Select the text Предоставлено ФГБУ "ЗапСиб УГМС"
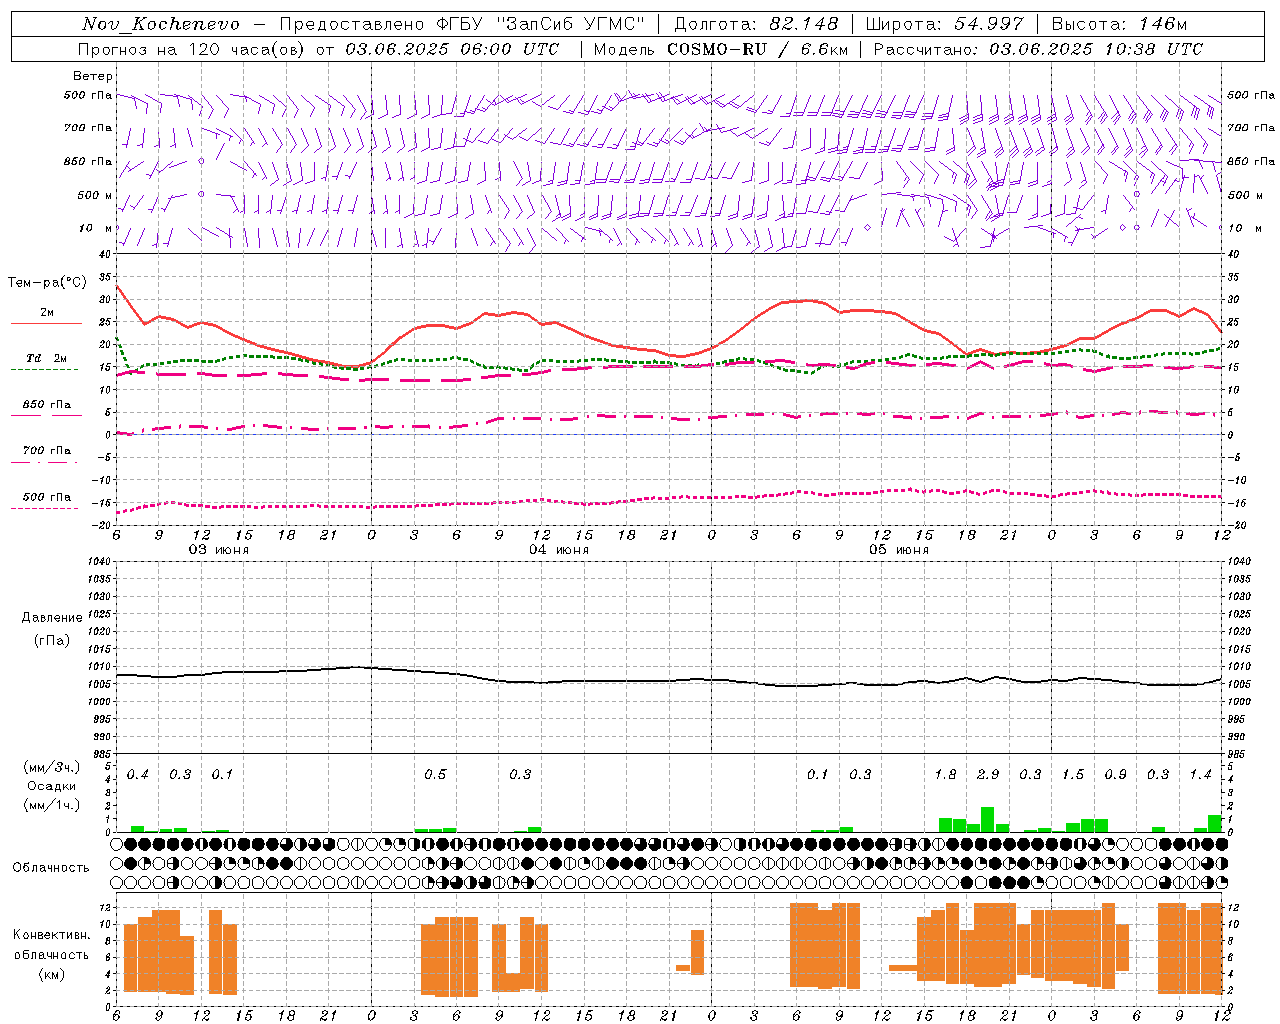Screen dimensions: 1280x1024 click(463, 24)
